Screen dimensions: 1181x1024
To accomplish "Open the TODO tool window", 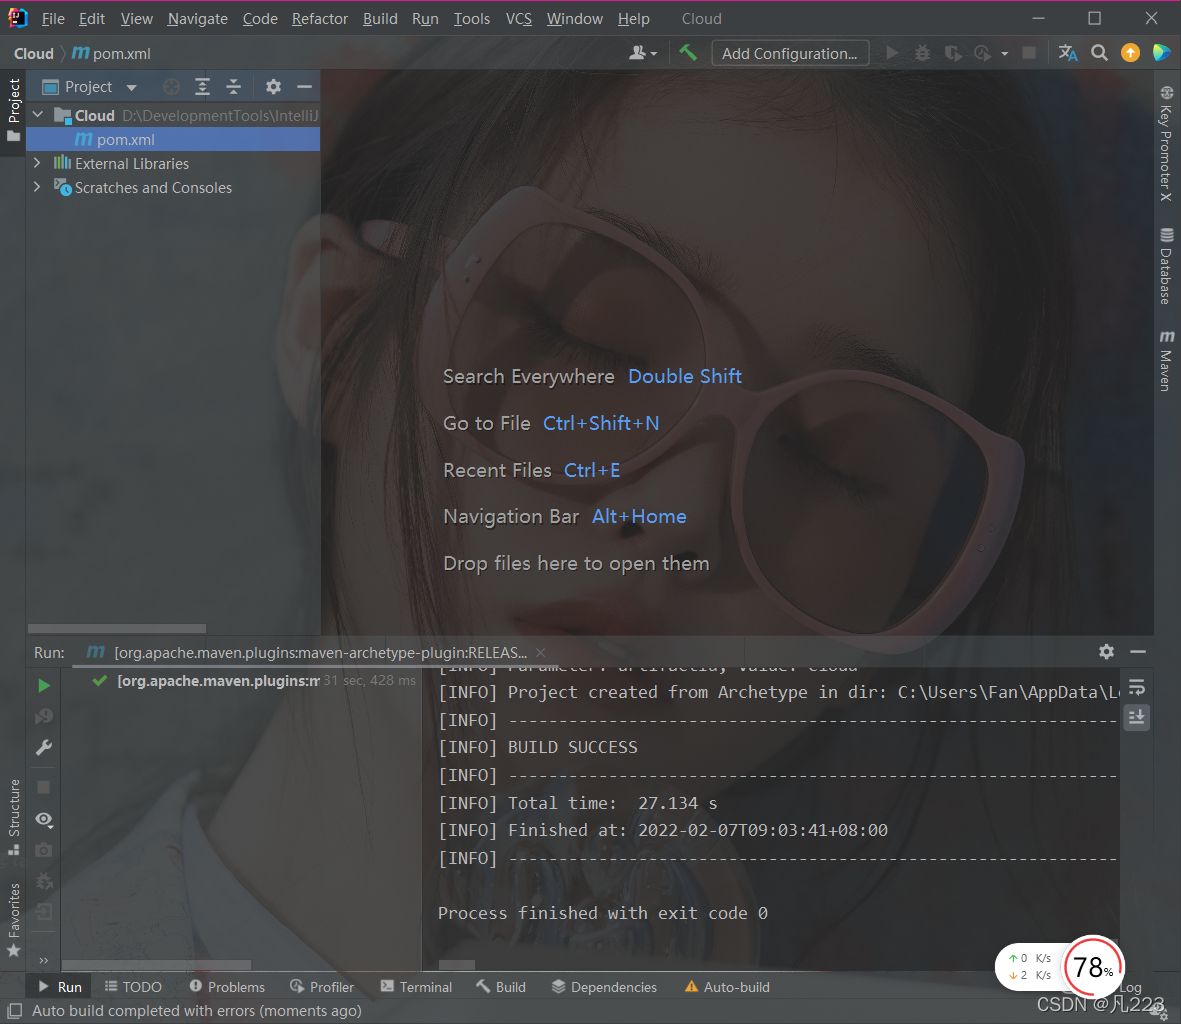I will 133,986.
